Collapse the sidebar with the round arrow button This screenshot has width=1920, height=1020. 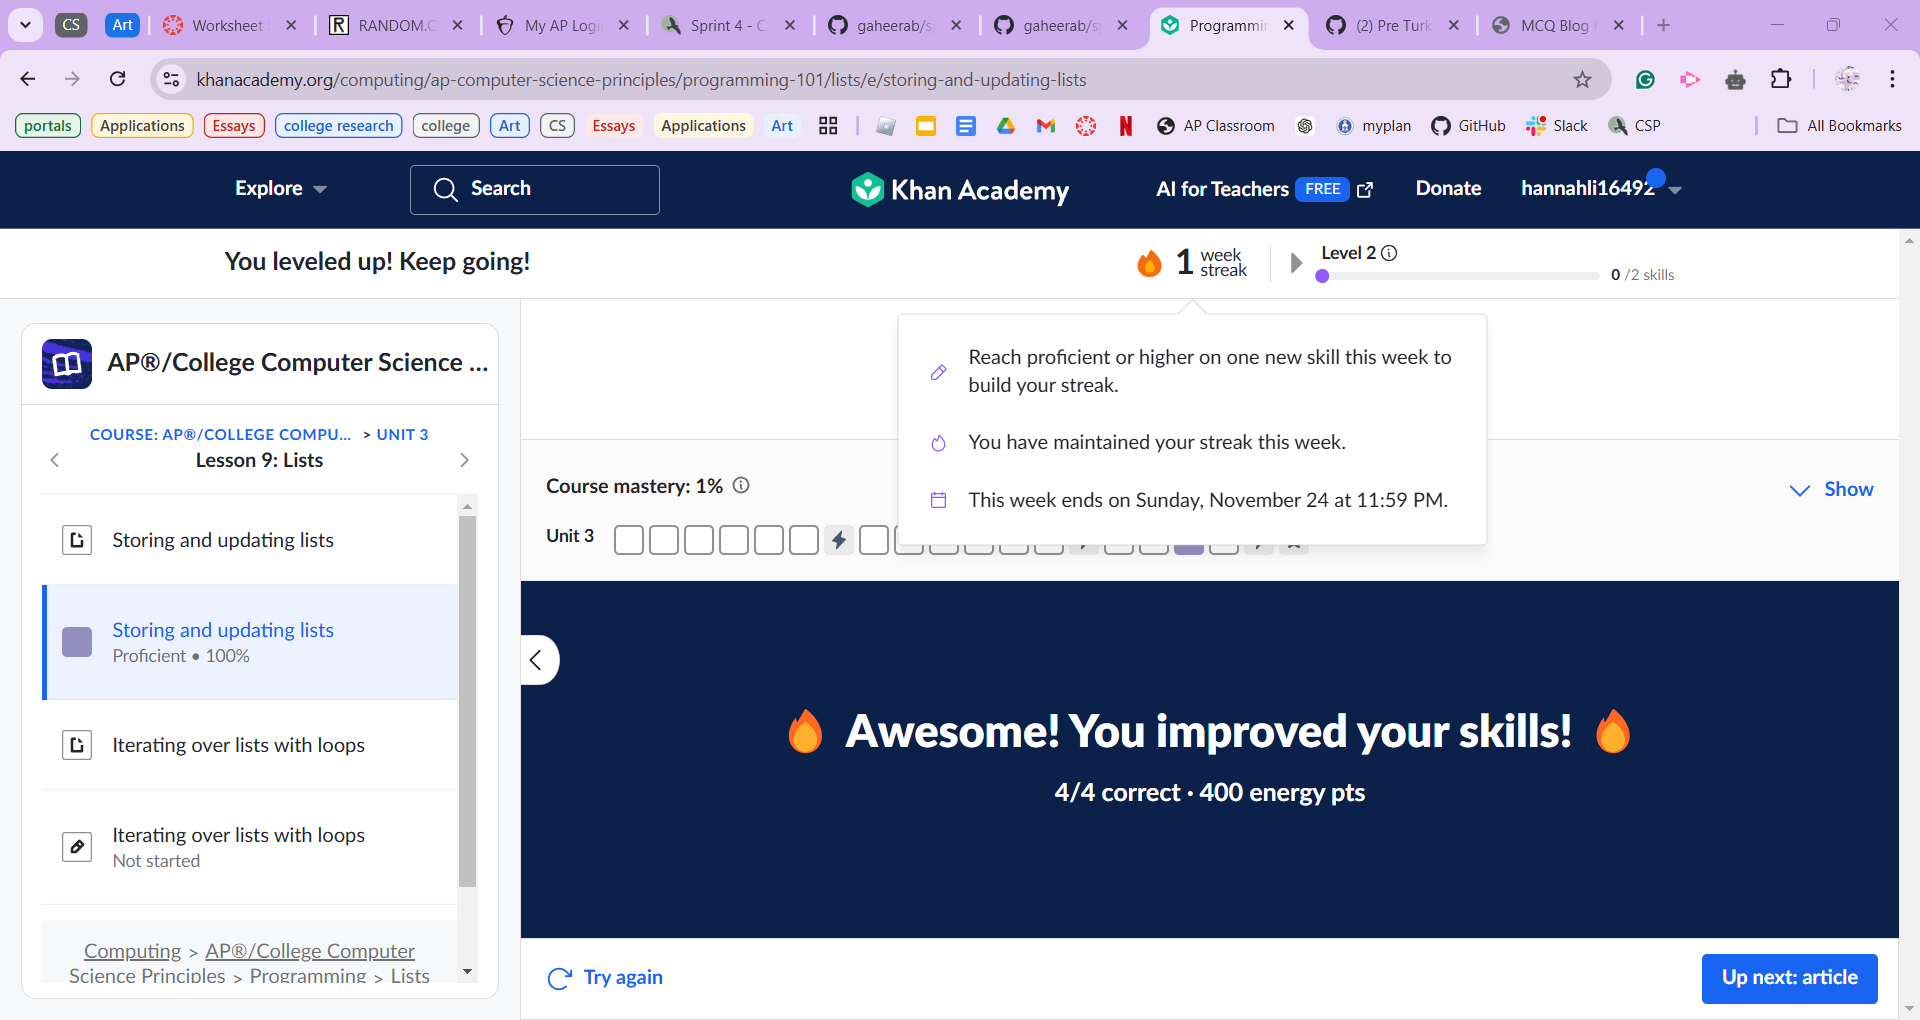(537, 660)
